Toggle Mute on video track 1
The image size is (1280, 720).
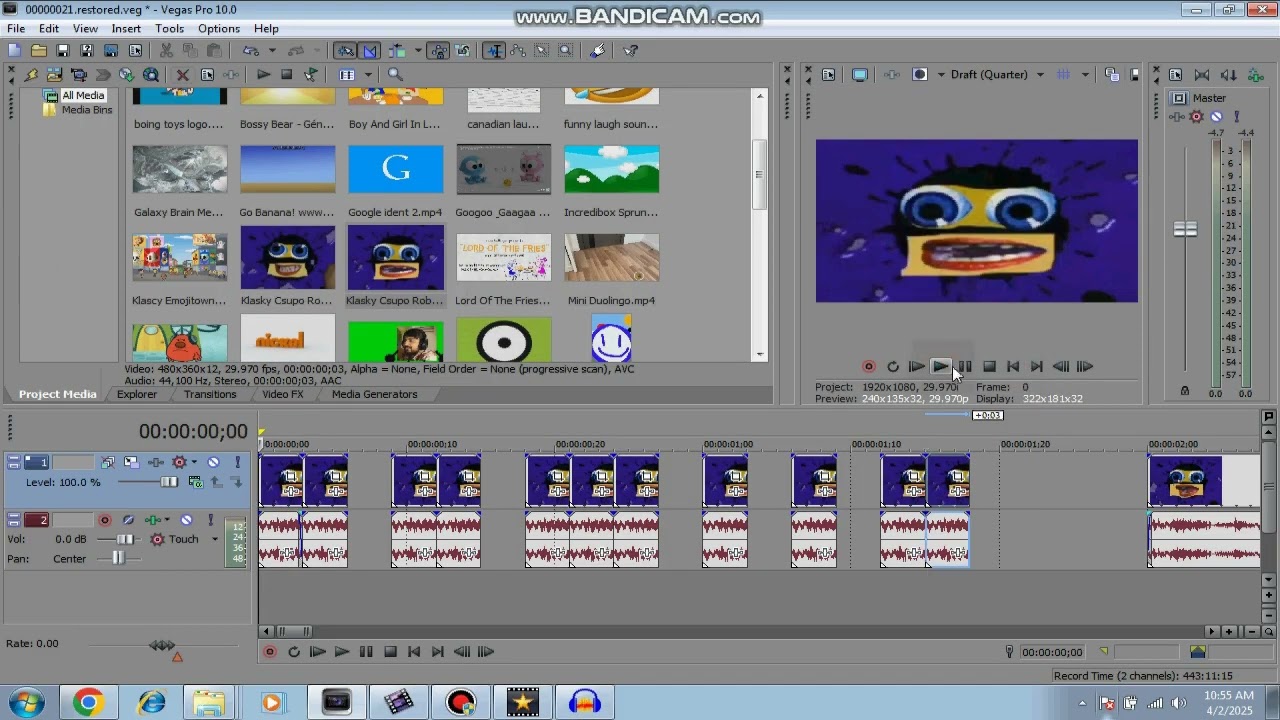(x=213, y=462)
